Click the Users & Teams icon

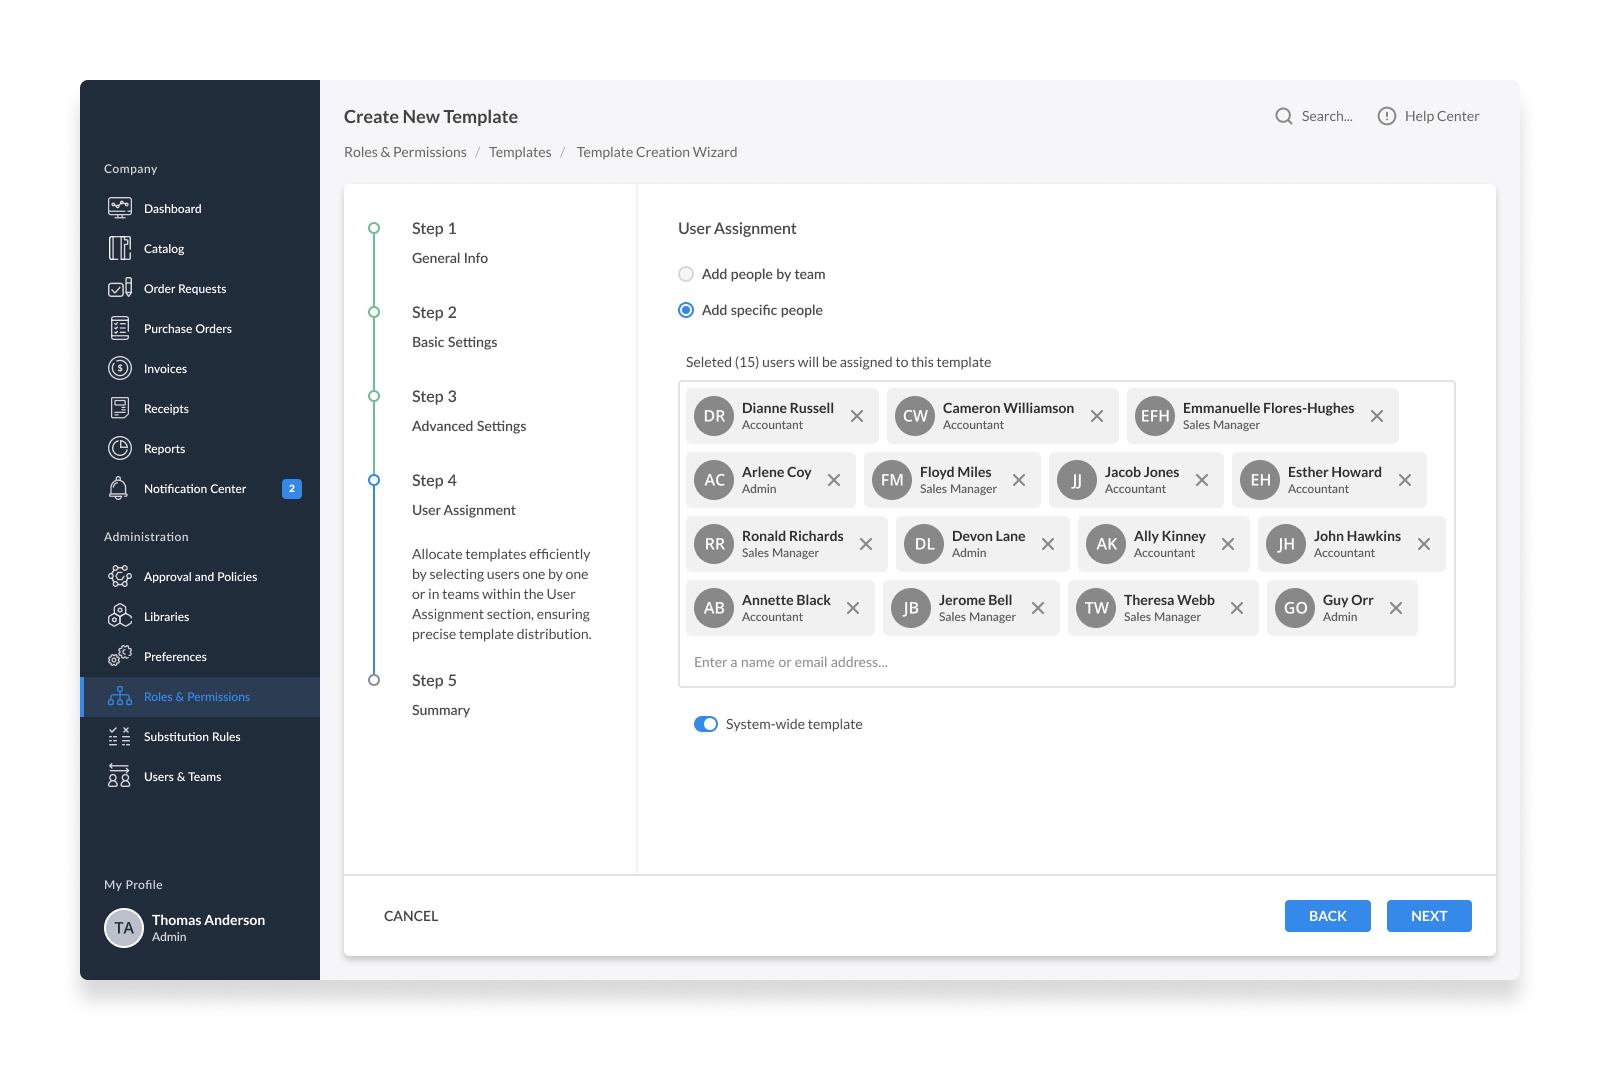(119, 776)
